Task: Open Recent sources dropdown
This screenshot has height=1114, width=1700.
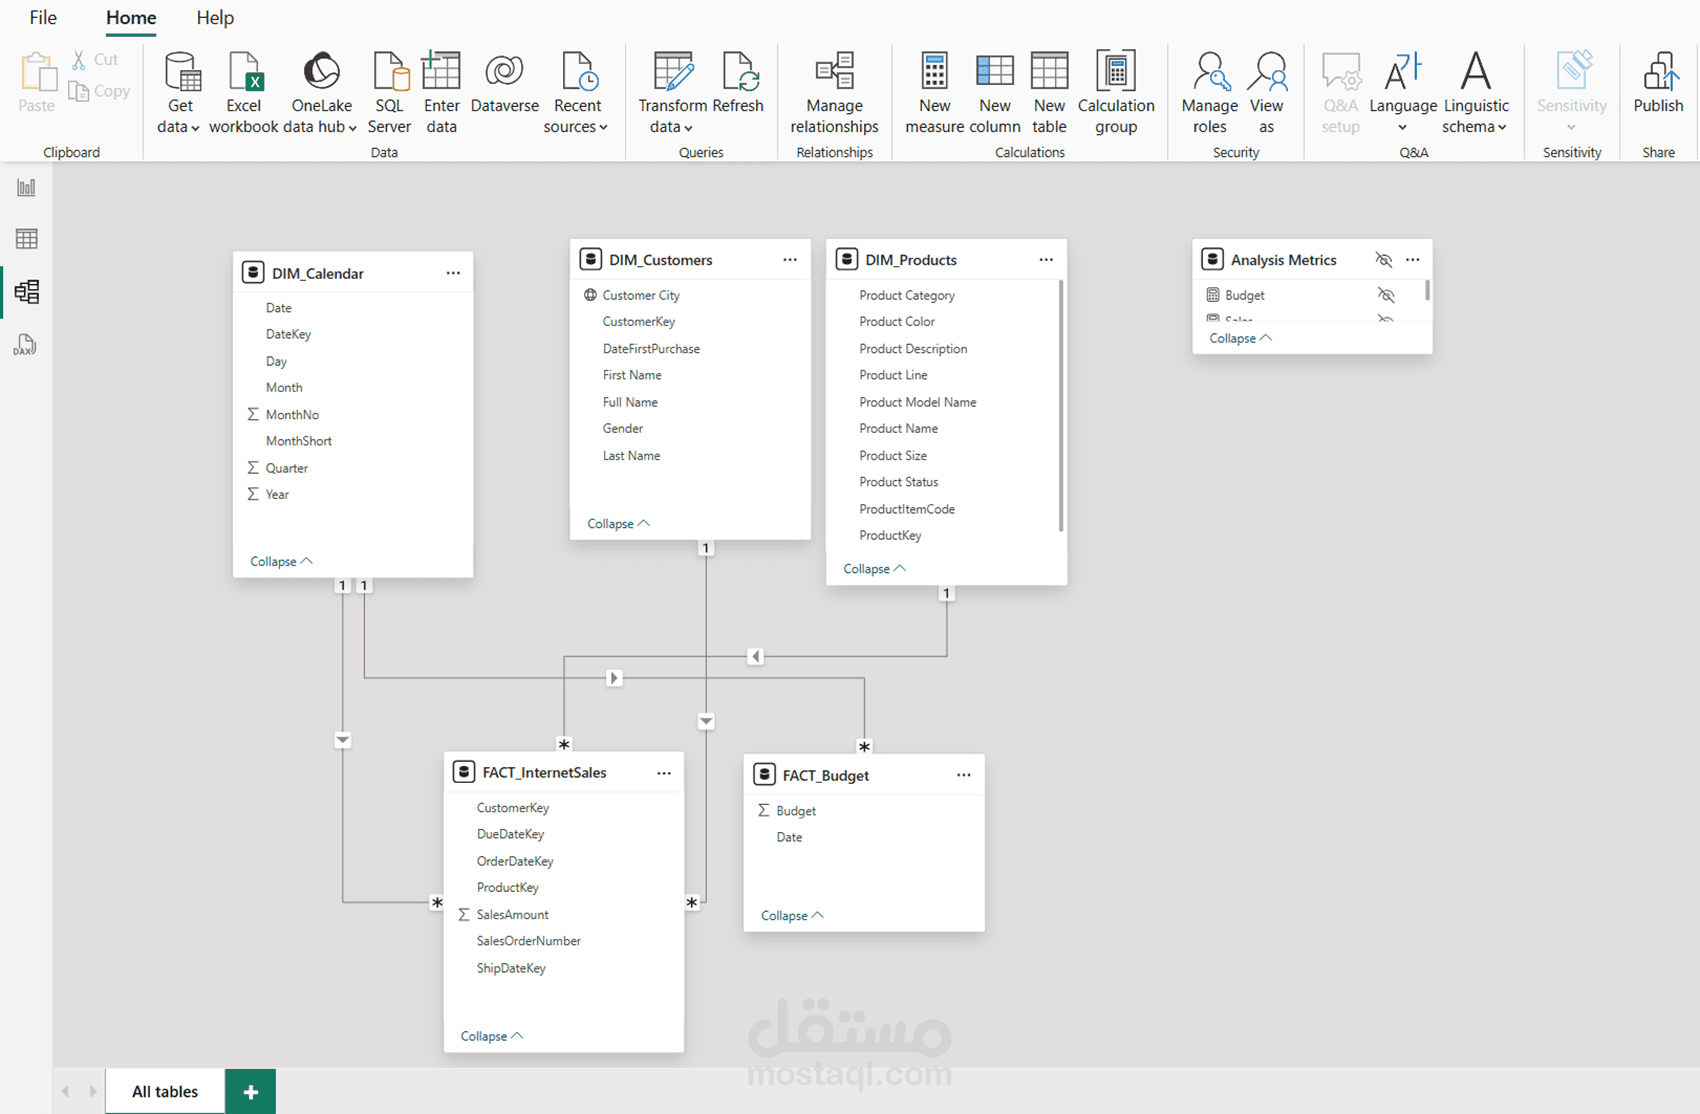Action: (x=577, y=93)
